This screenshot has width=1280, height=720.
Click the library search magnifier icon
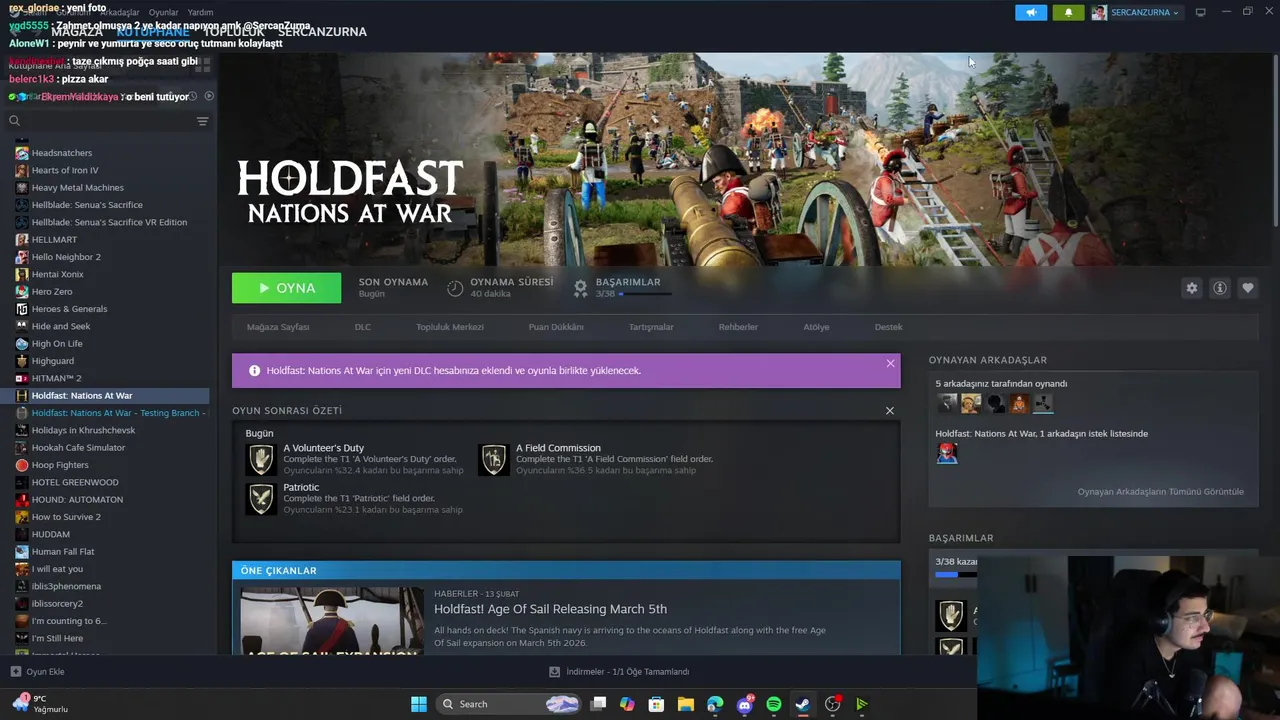point(14,121)
